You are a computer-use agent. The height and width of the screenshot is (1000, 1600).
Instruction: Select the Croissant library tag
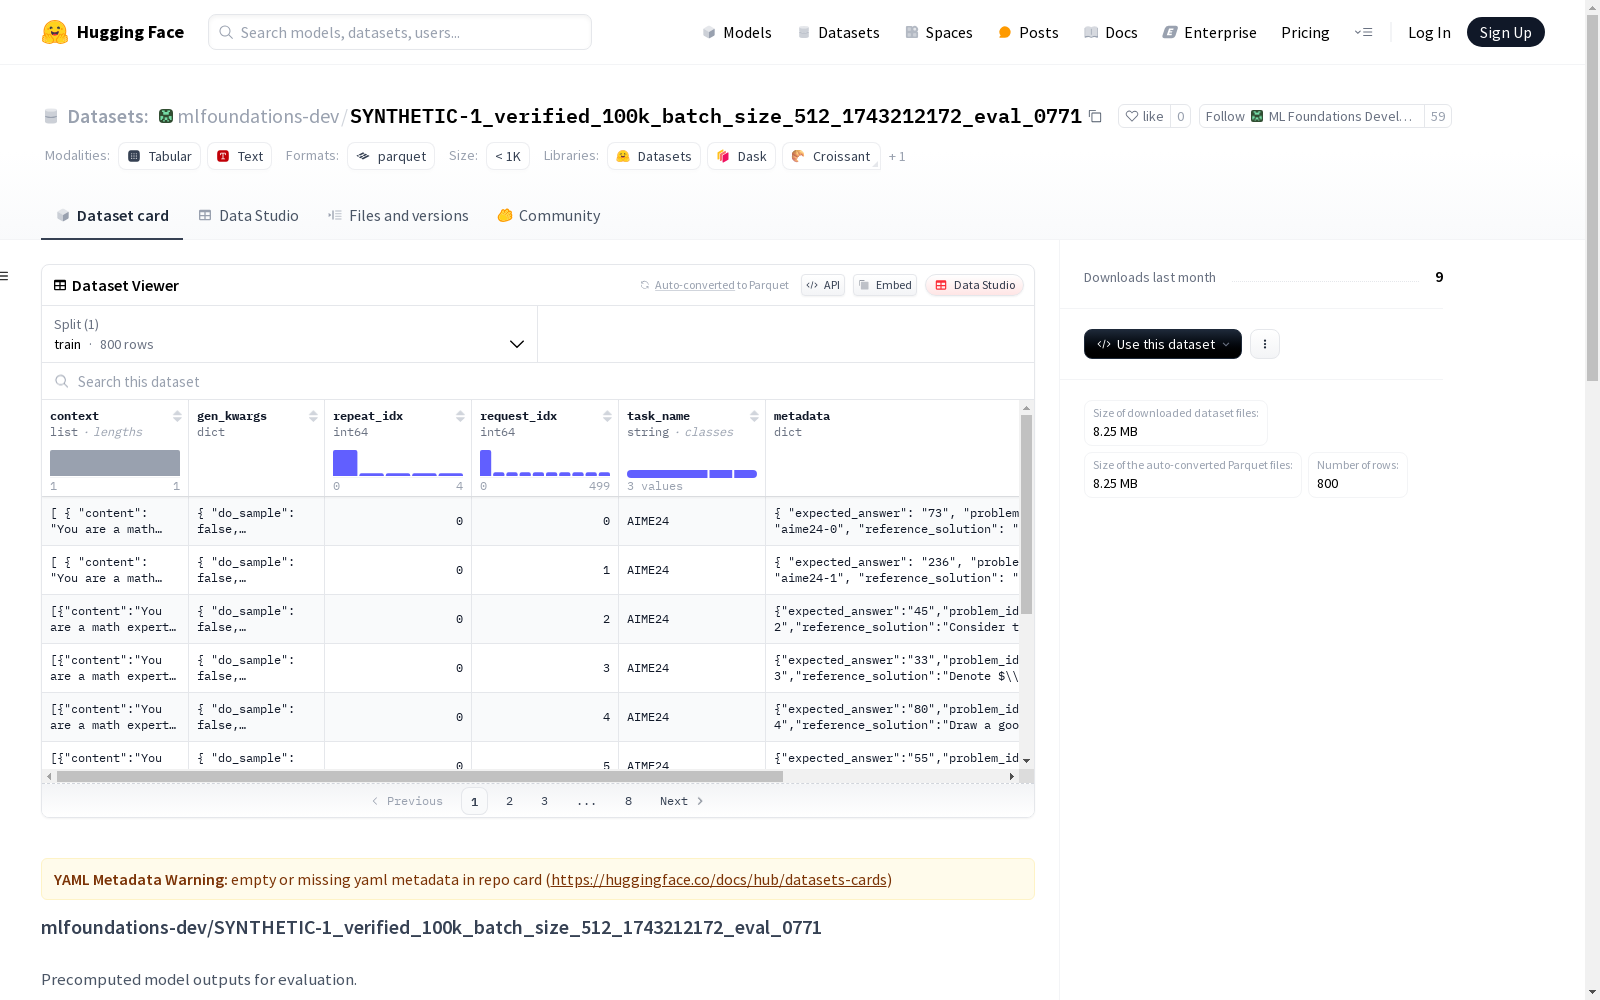(x=832, y=156)
